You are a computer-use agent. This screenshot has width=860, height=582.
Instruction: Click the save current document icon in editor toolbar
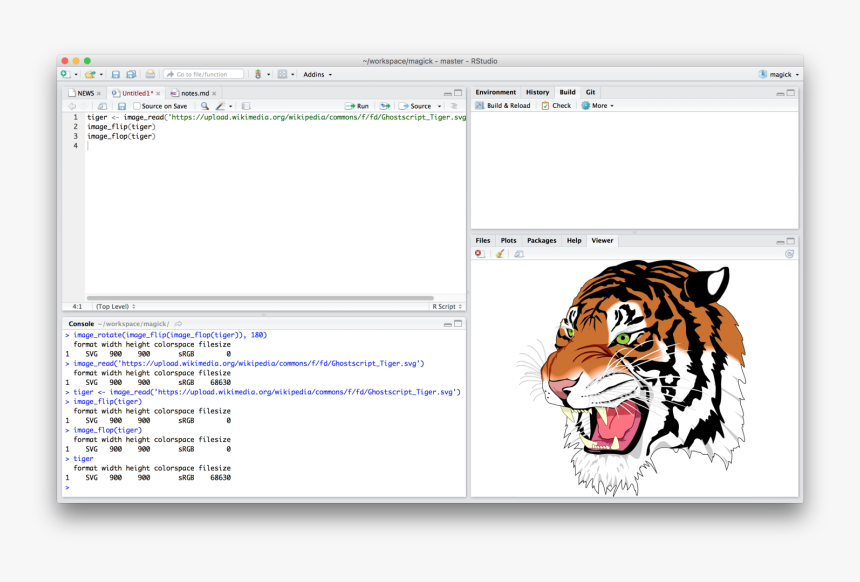coord(122,106)
